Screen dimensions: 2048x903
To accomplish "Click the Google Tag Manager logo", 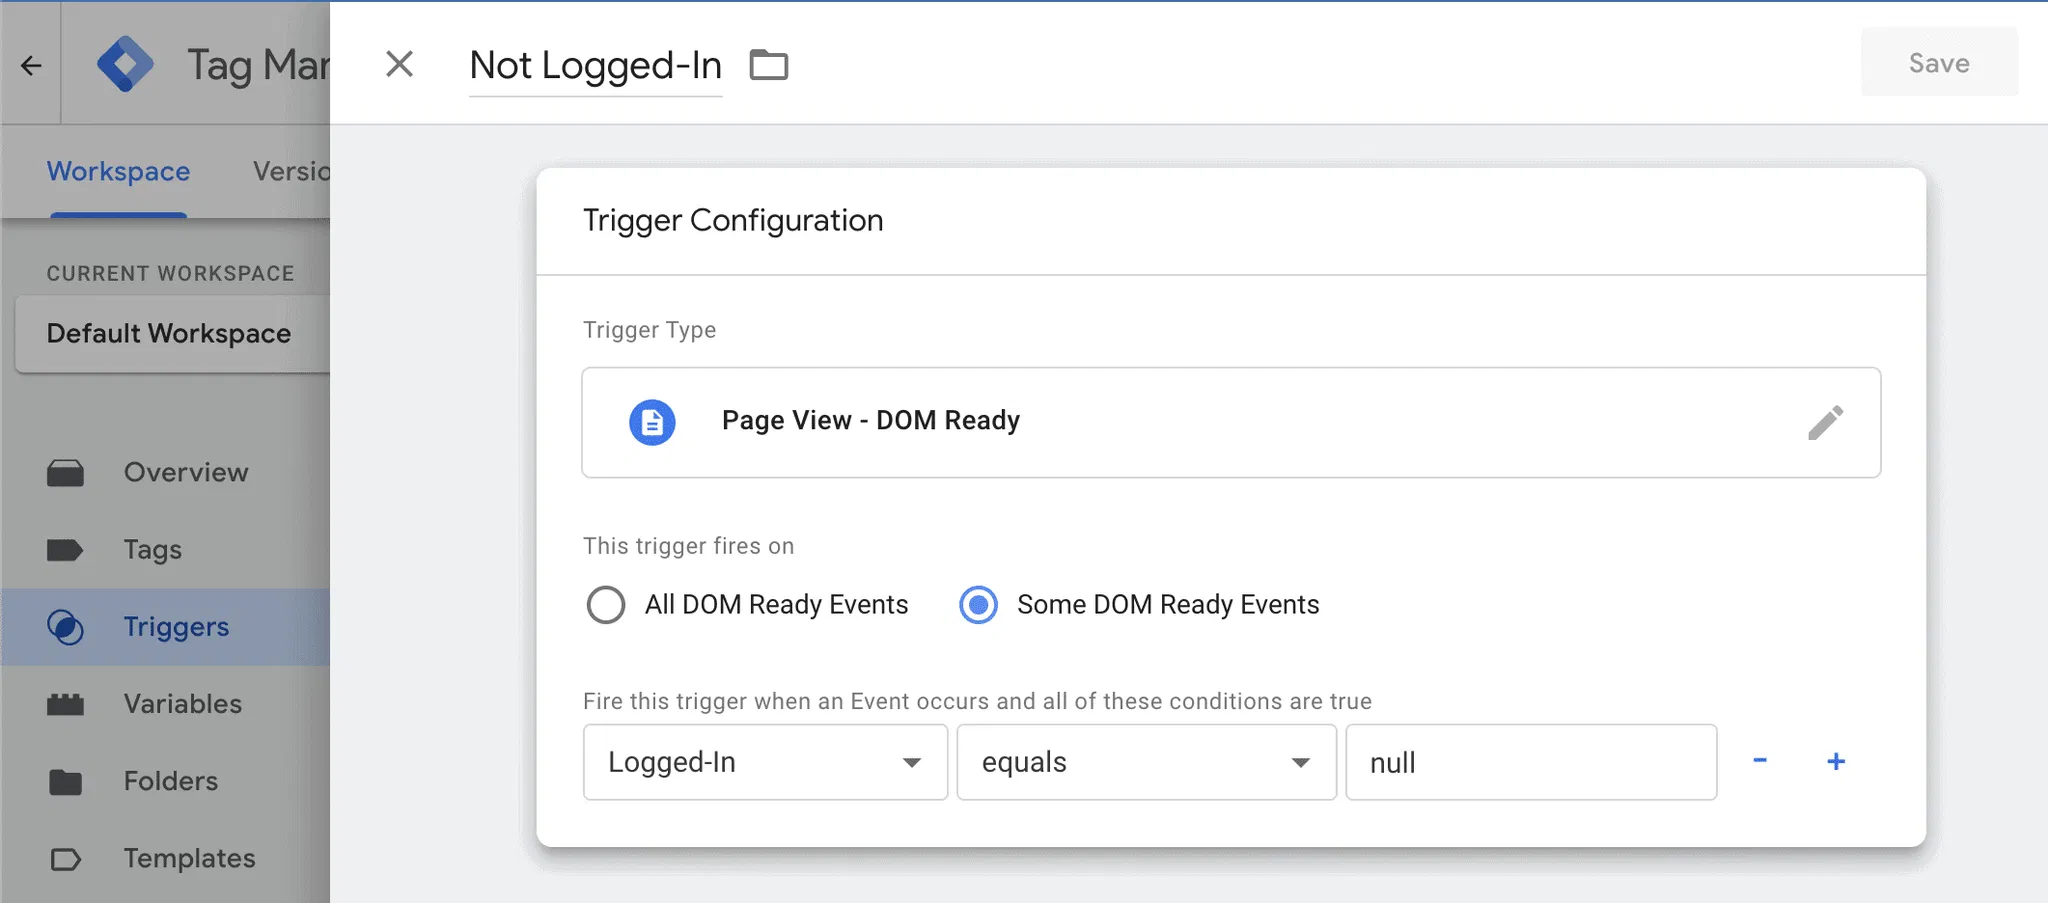I will (125, 64).
